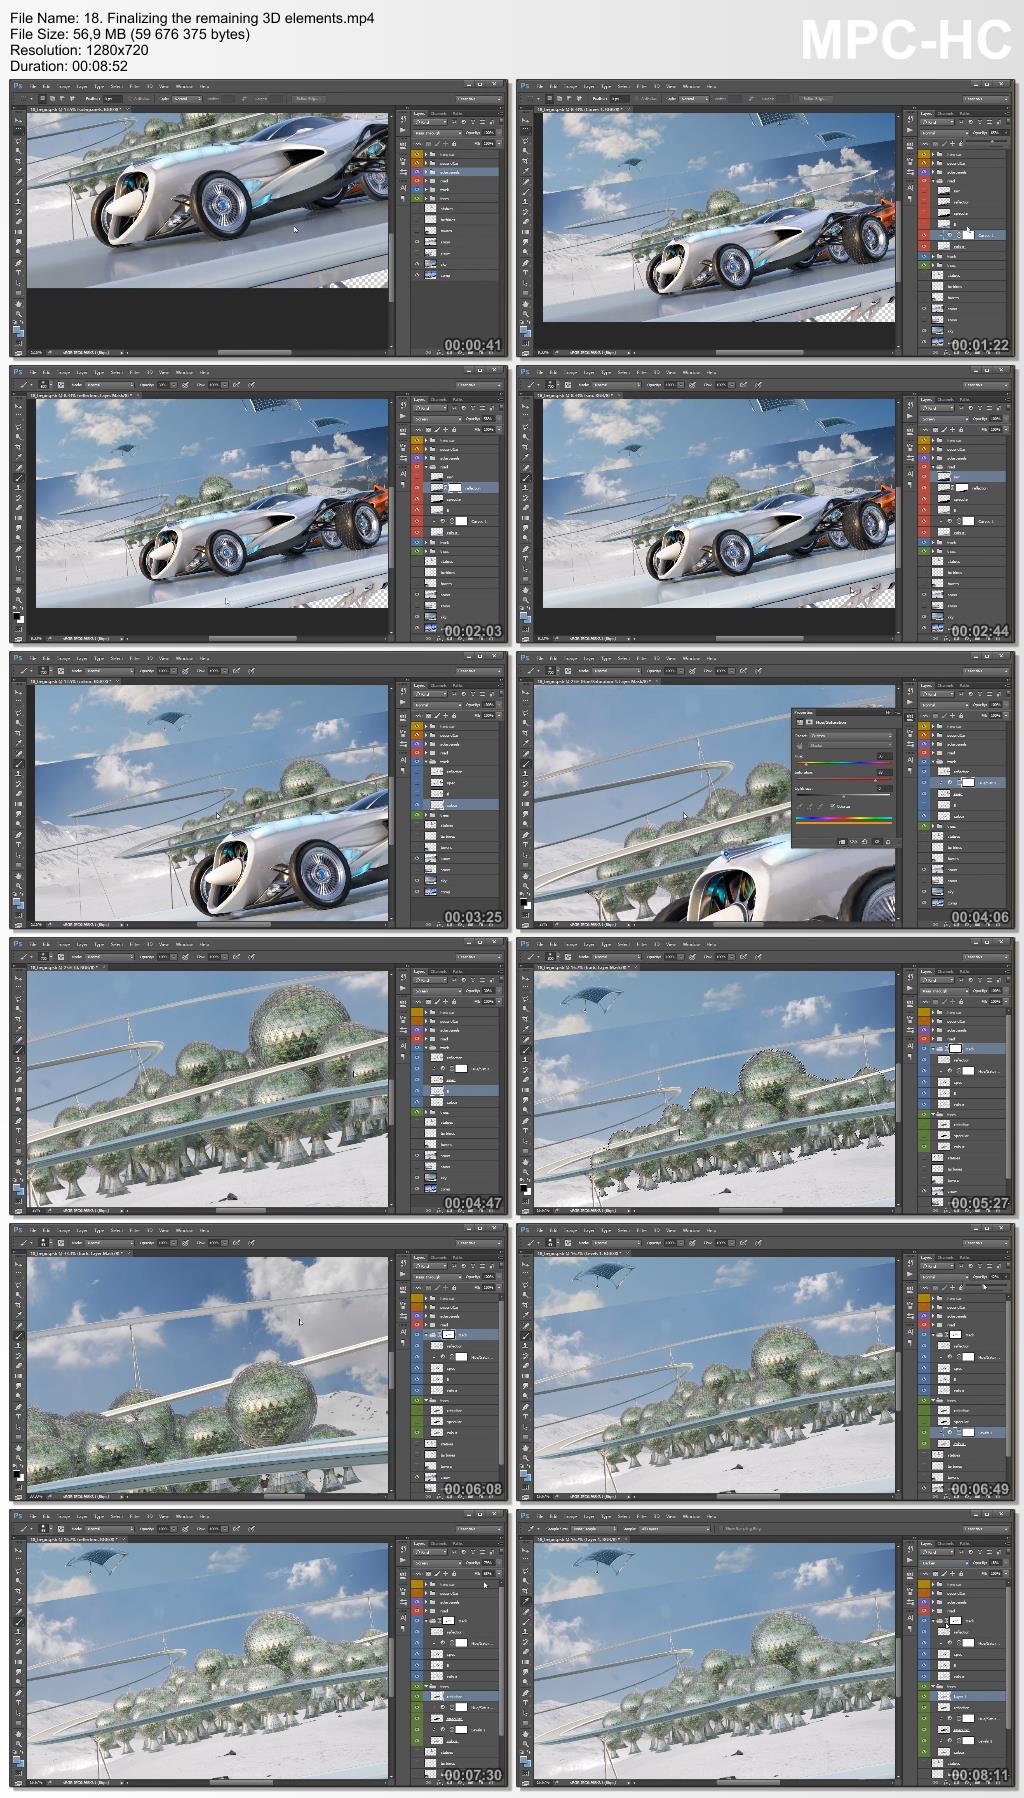Select the Path Selection tool in the 00:08:11 frame
The width and height of the screenshot is (1024, 1798).
coord(525,1713)
